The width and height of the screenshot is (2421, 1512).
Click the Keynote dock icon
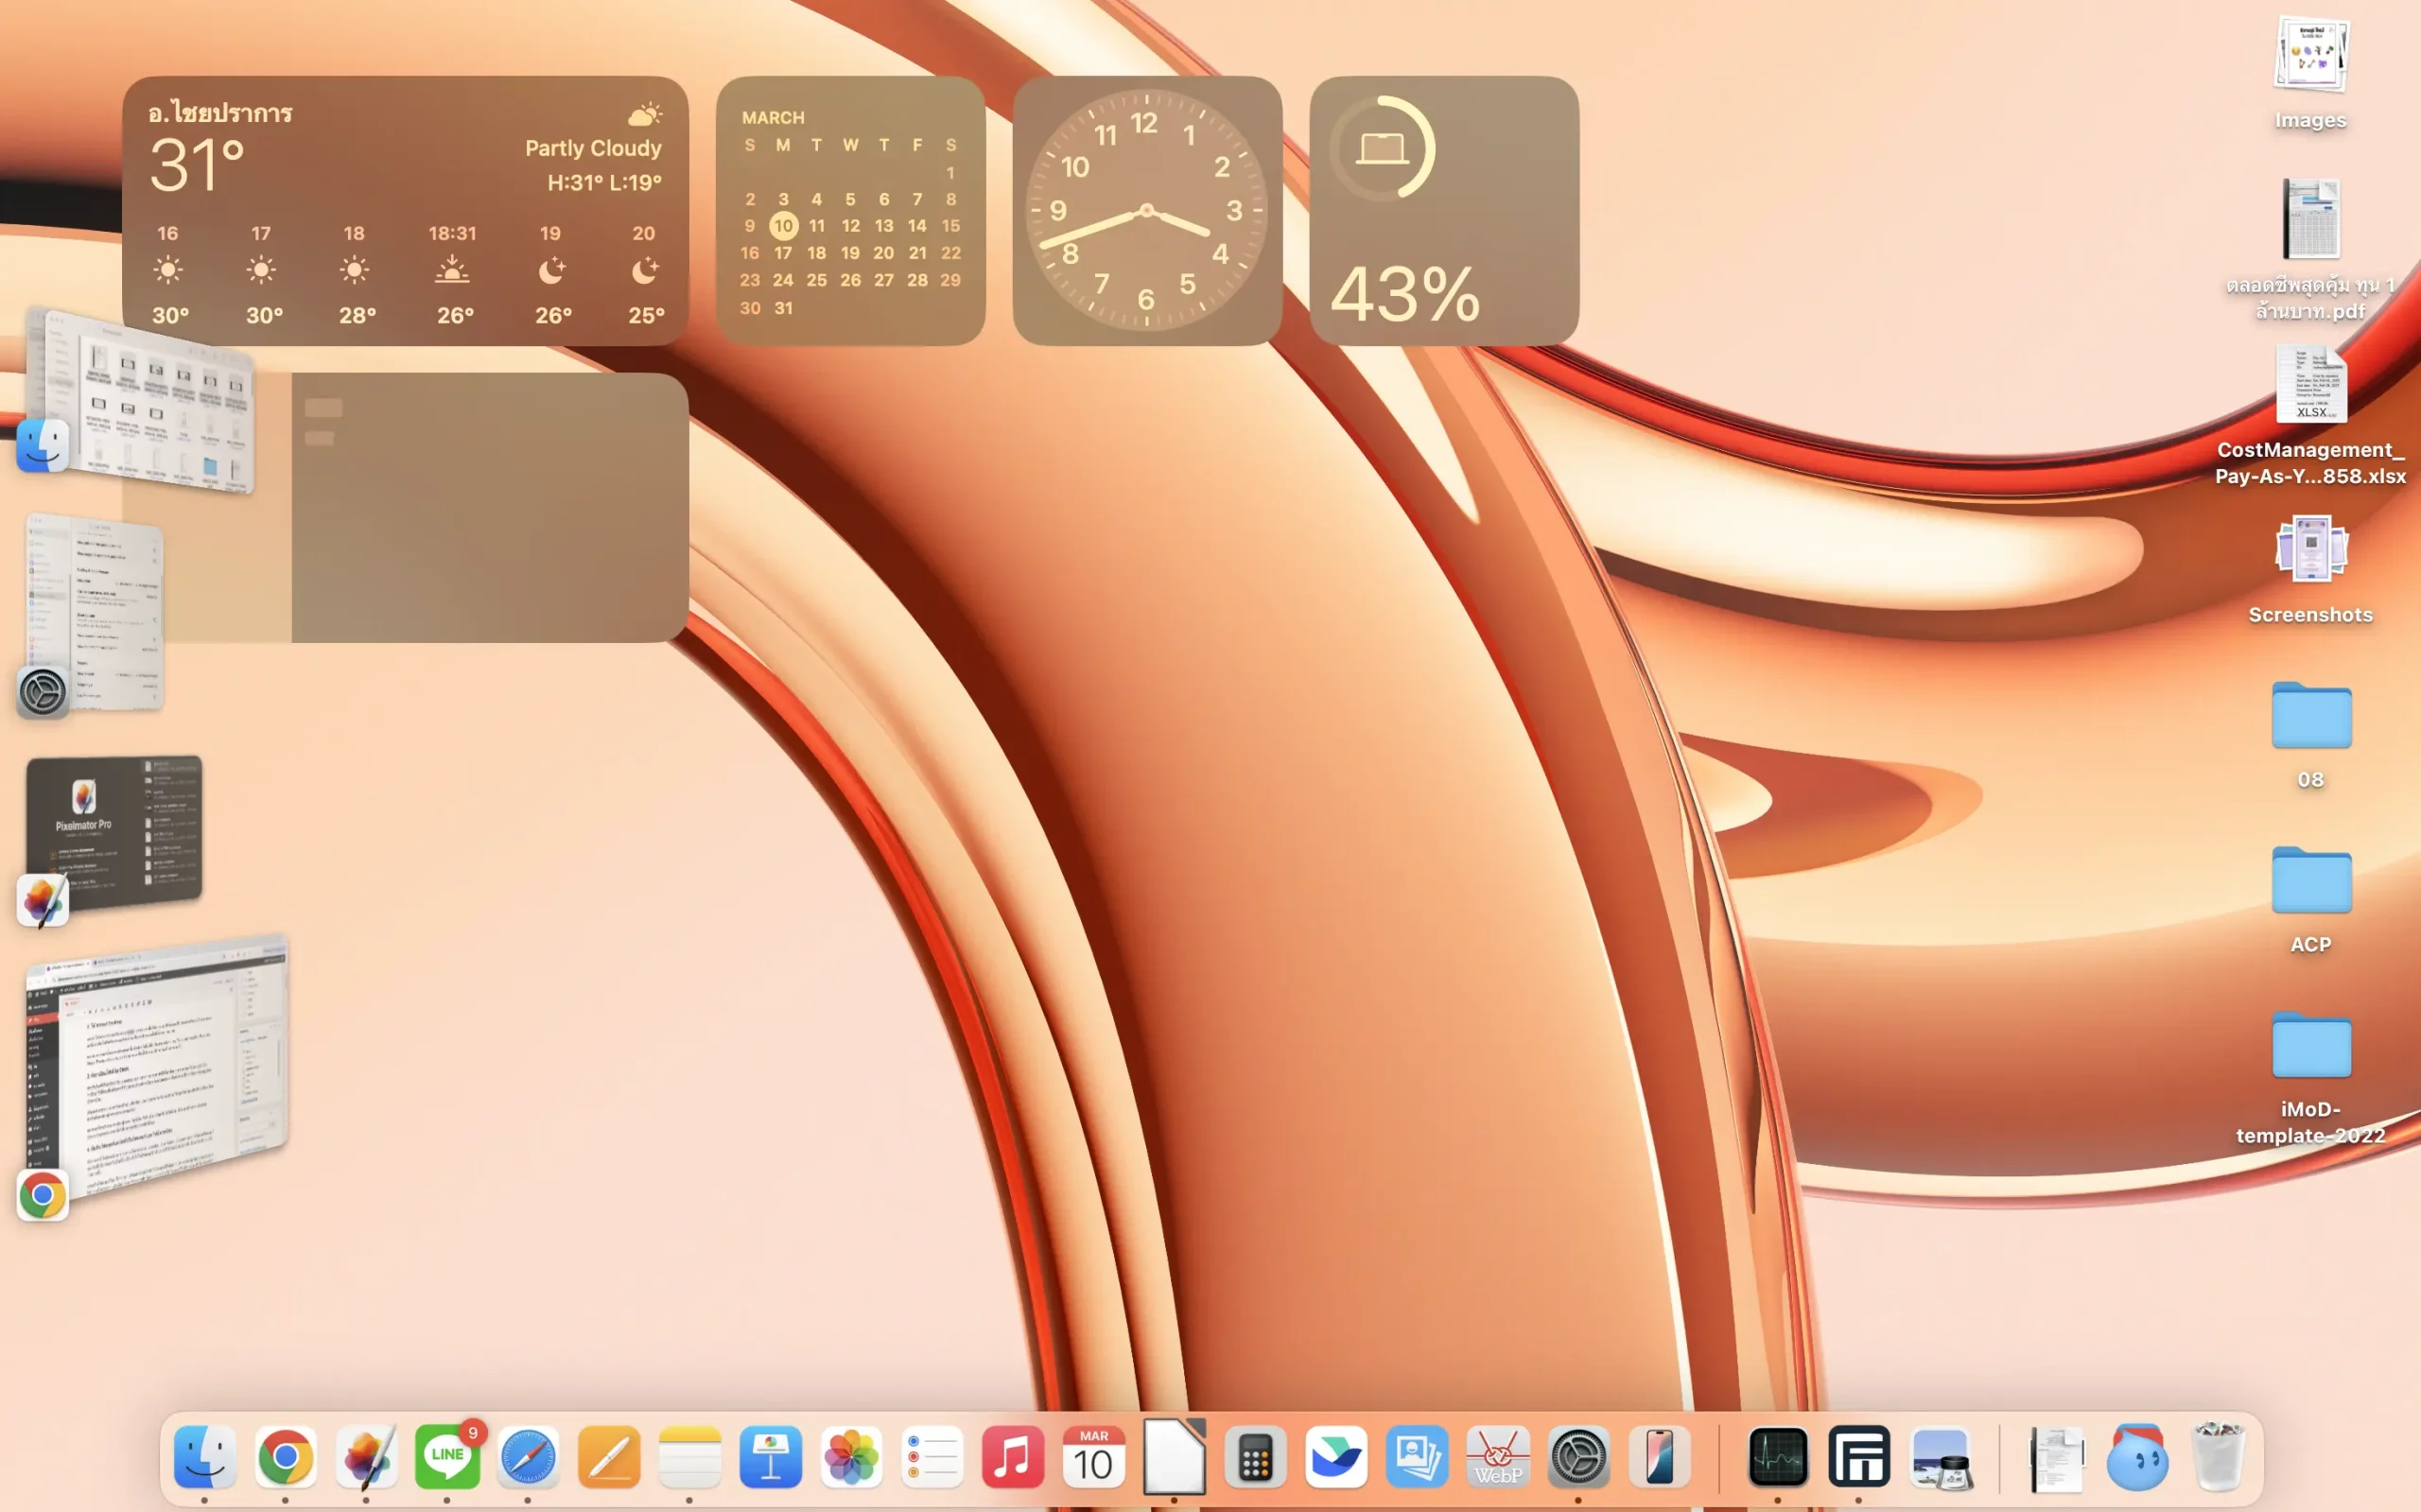click(x=770, y=1457)
